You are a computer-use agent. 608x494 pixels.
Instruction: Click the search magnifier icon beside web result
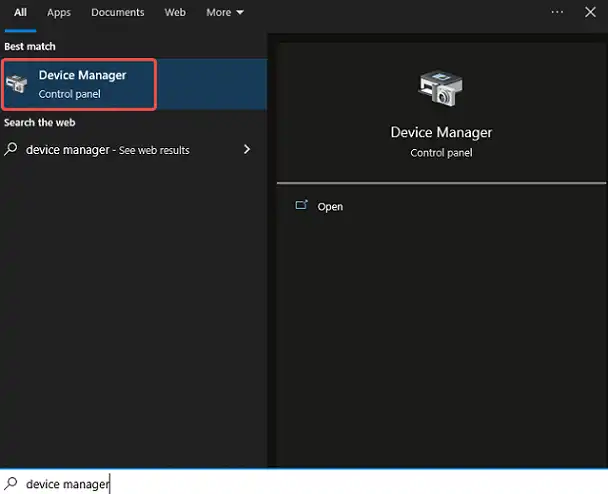coord(11,149)
